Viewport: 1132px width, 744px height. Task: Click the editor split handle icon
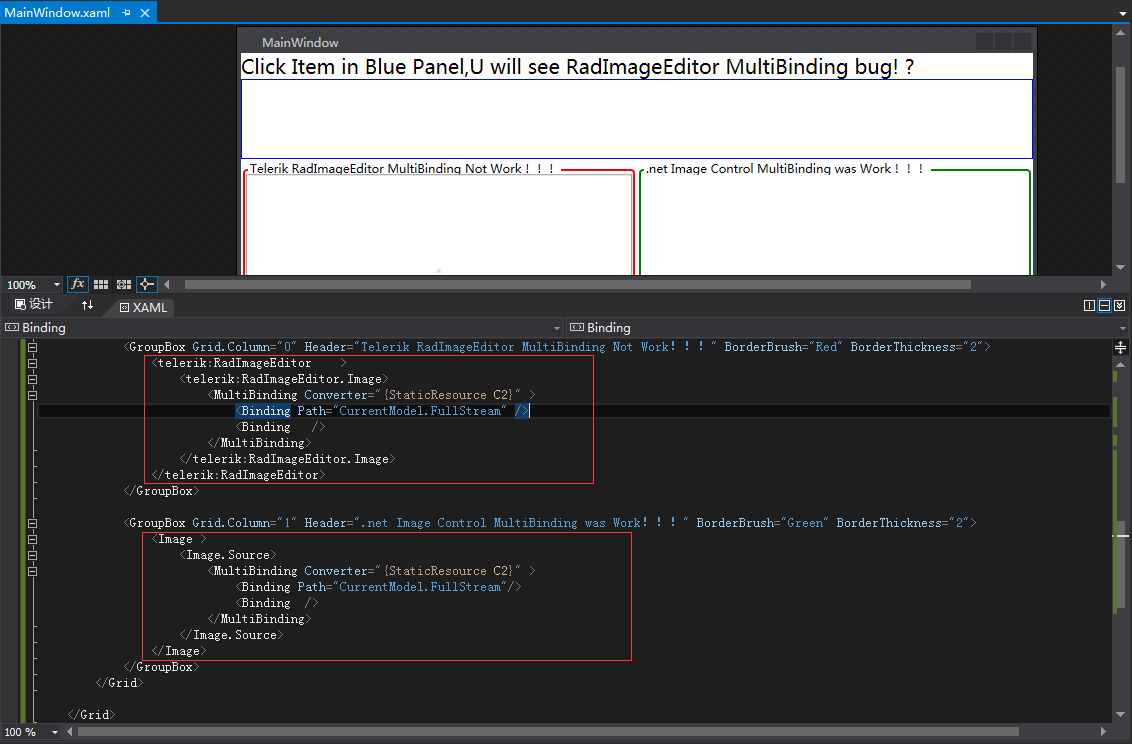click(x=1120, y=348)
